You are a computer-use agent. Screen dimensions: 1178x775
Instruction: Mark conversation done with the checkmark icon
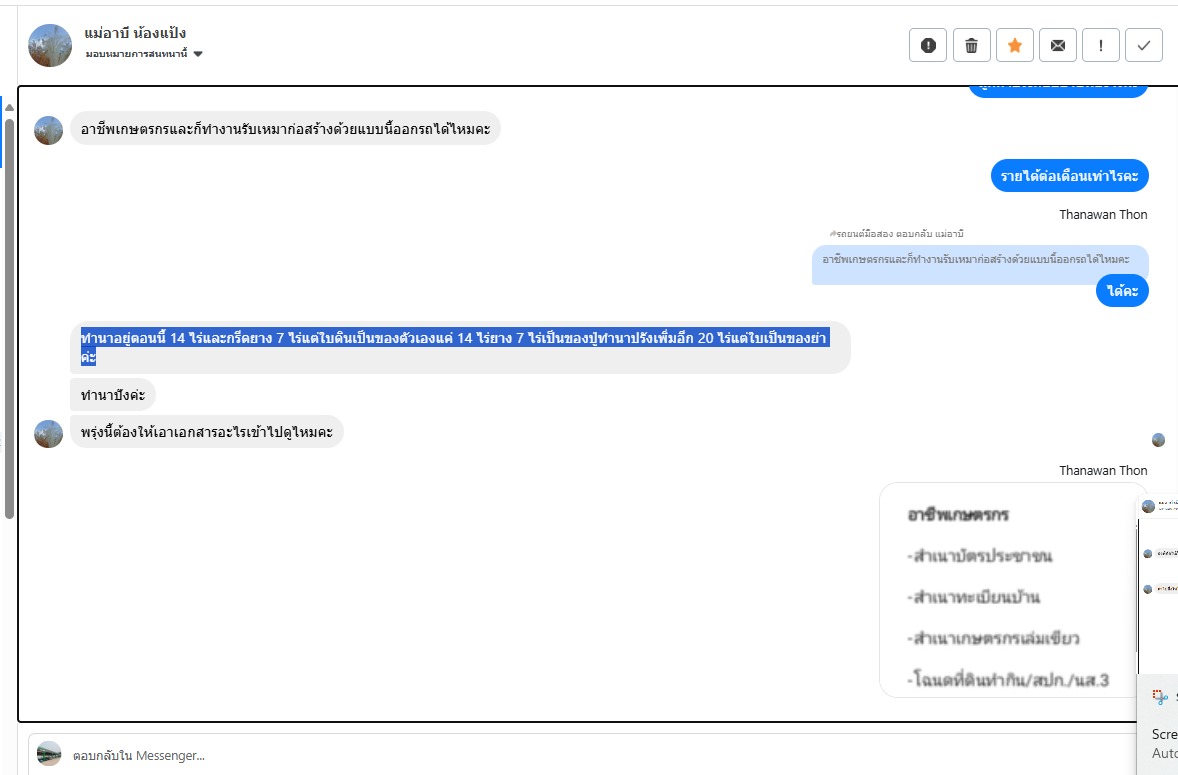[1143, 46]
